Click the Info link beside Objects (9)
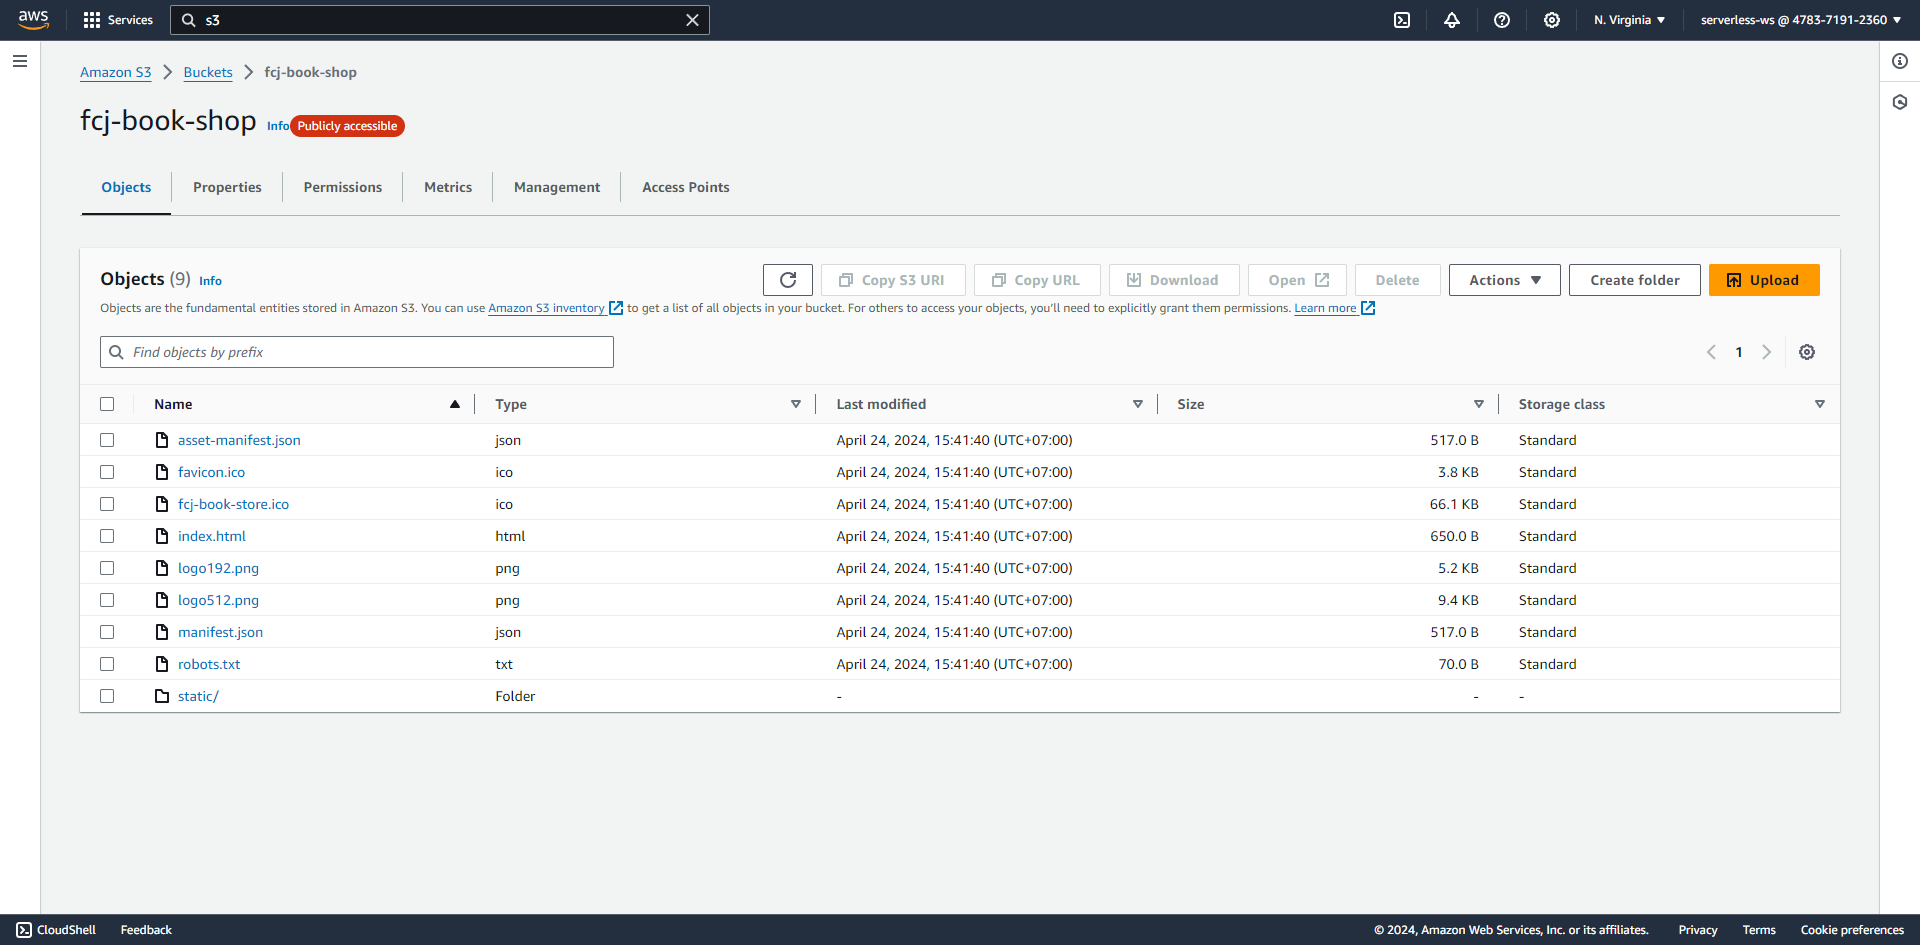 click(x=210, y=281)
